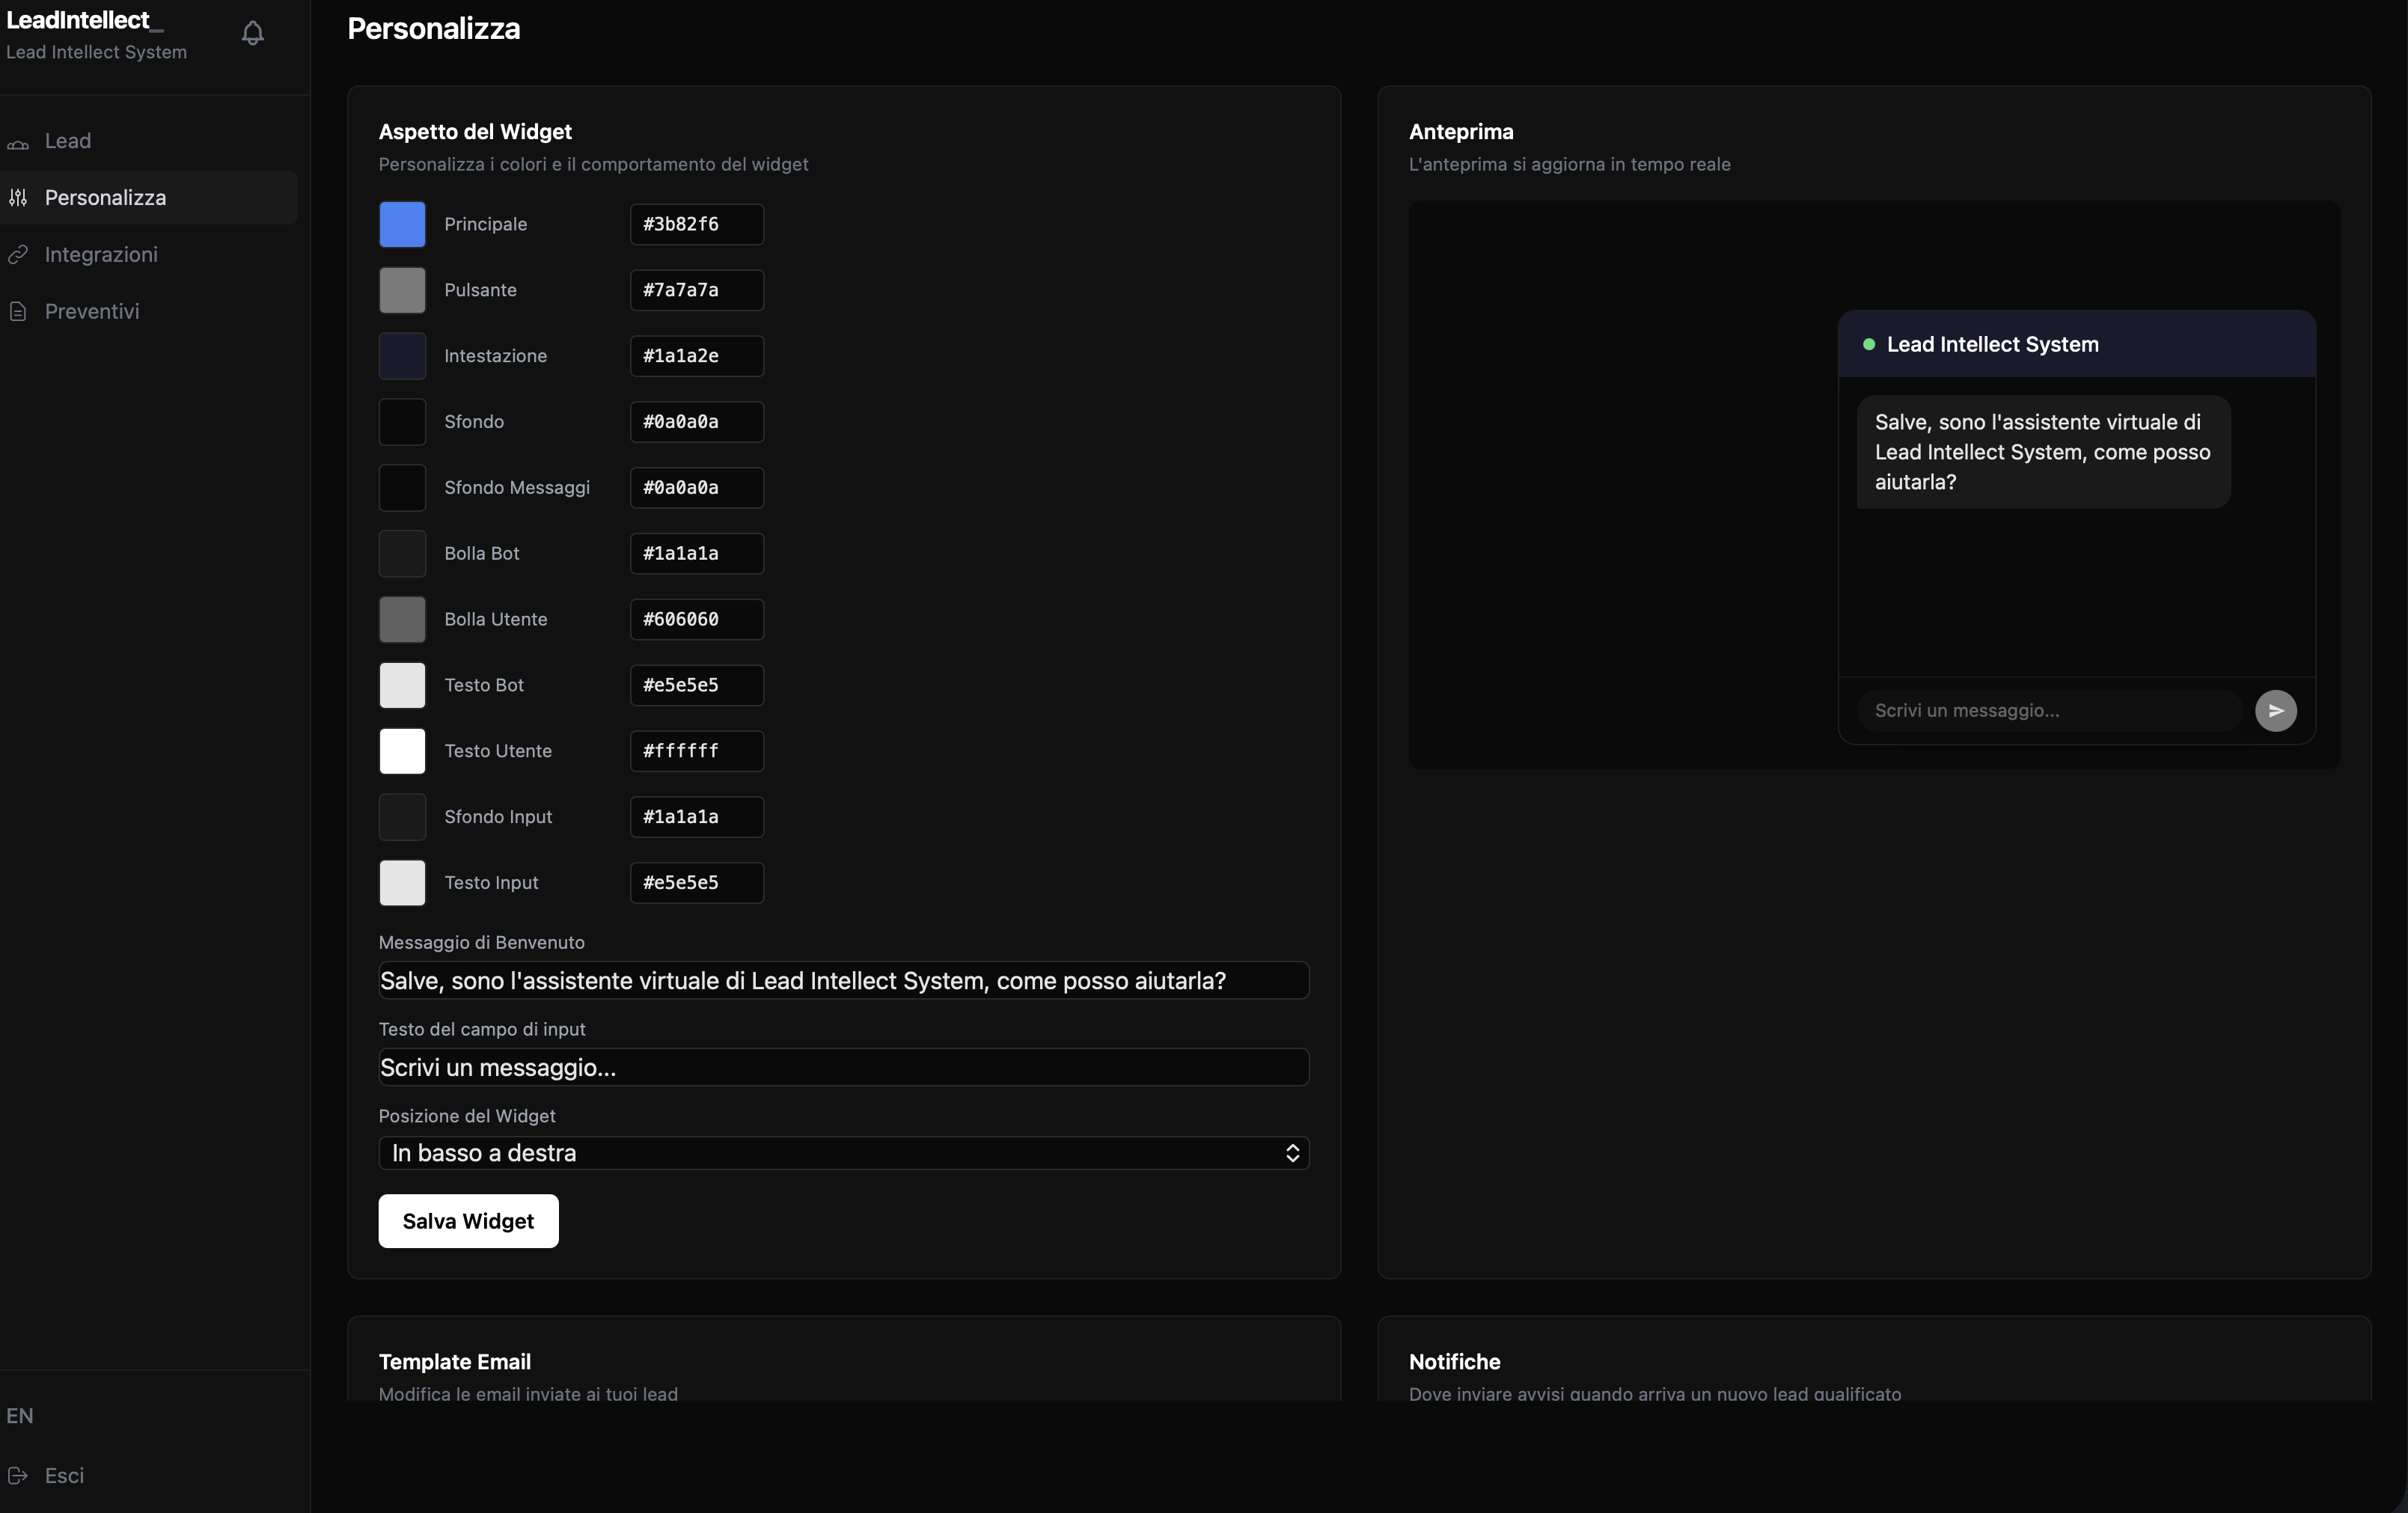Switch language to EN
The image size is (2408, 1513).
coord(20,1416)
